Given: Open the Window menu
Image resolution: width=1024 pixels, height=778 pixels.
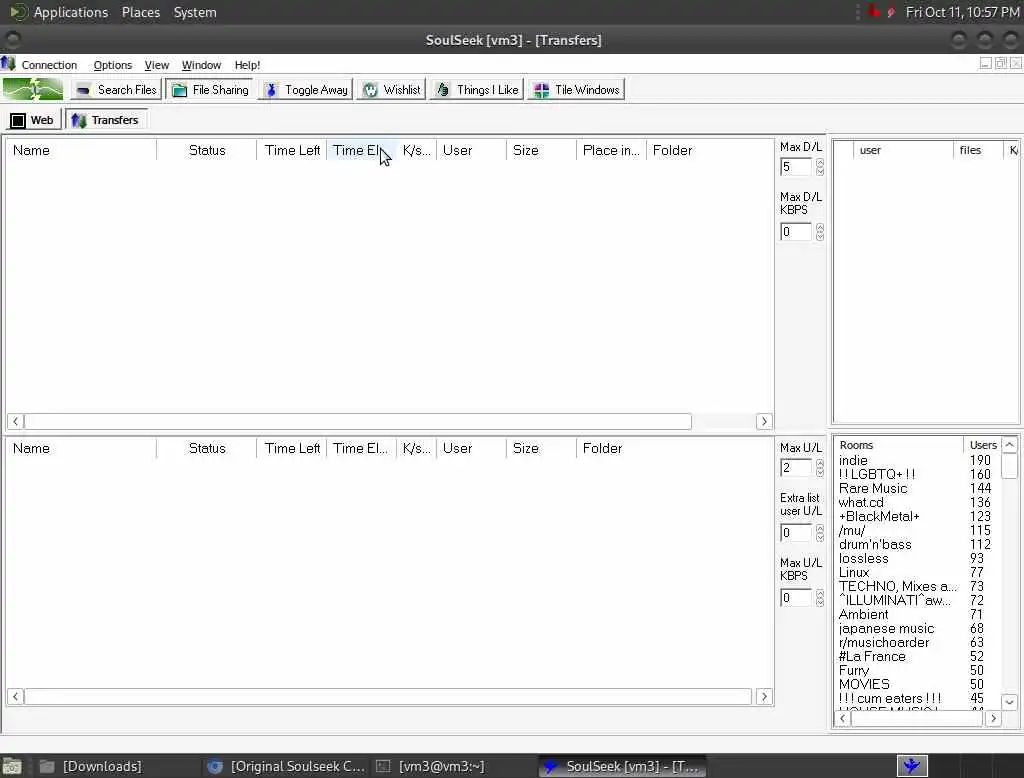Looking at the screenshot, I should coord(201,65).
